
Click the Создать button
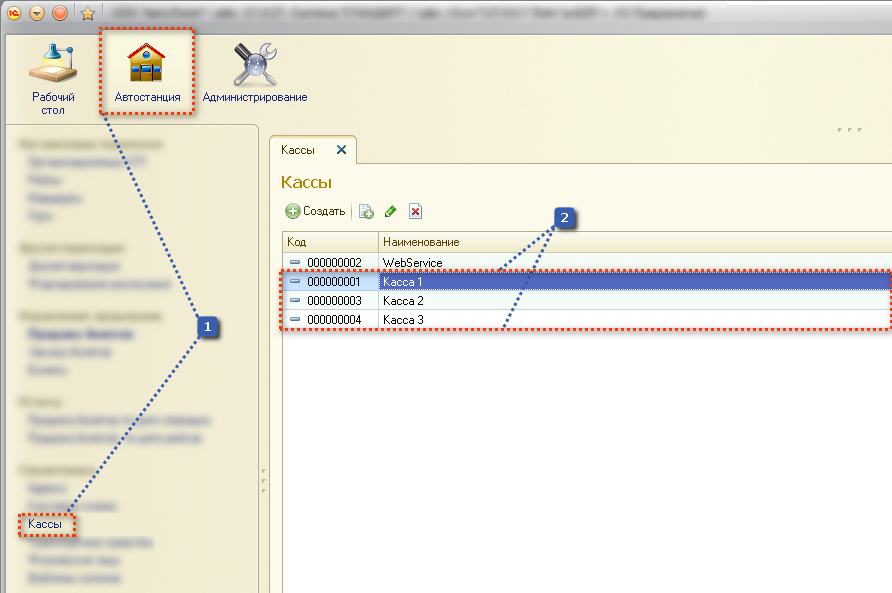point(316,211)
